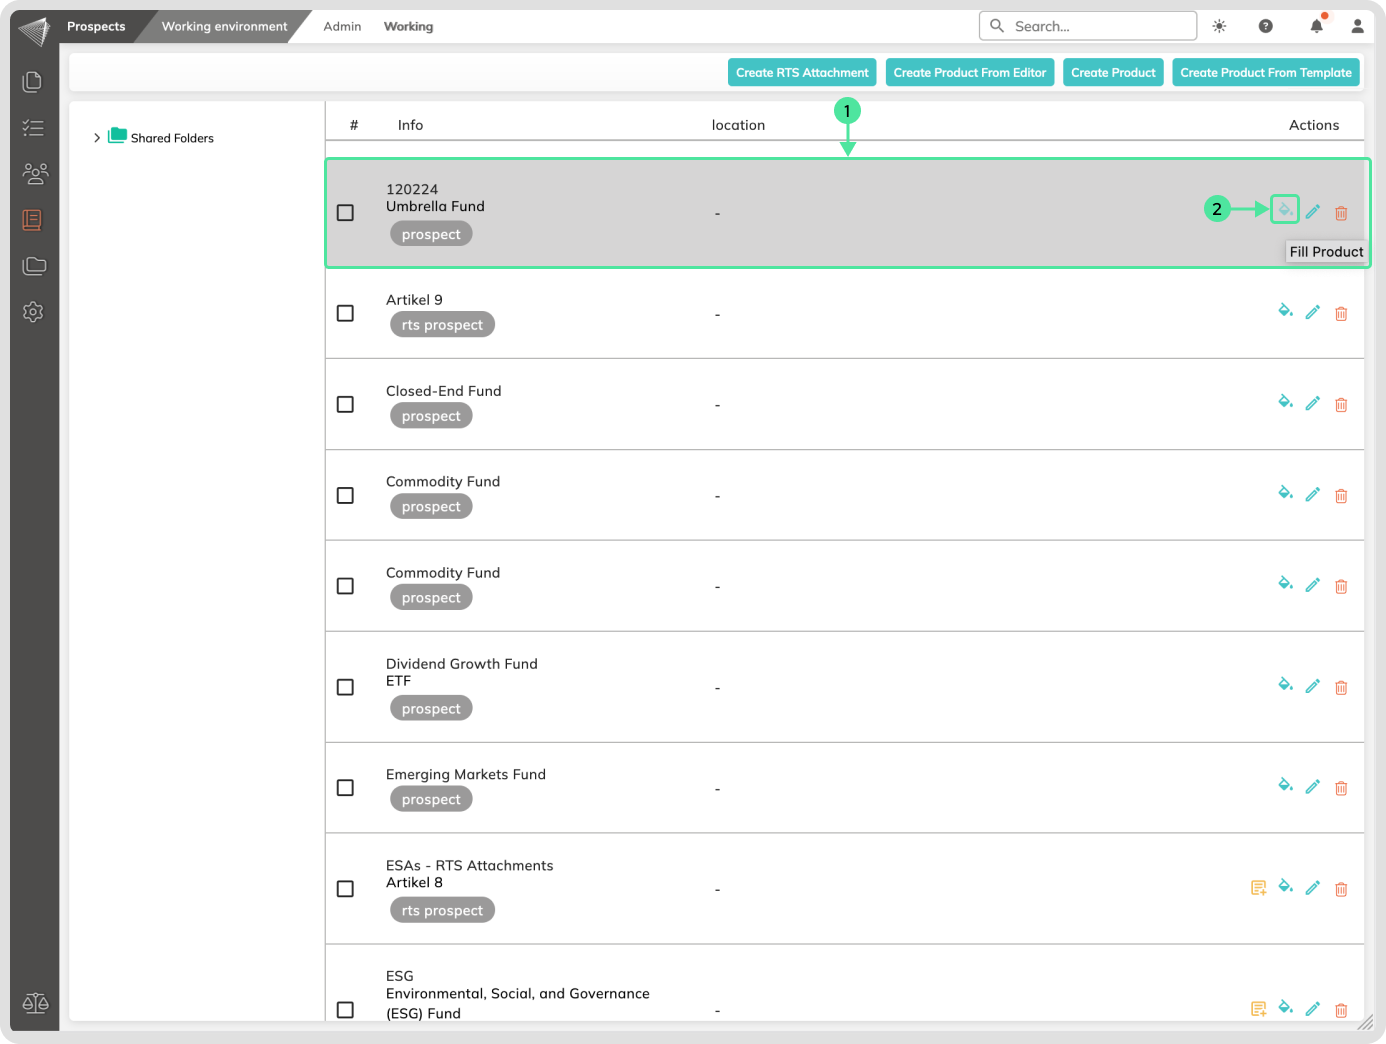Toggle light/dark theme sun icon
The width and height of the screenshot is (1386, 1044).
[1219, 26]
